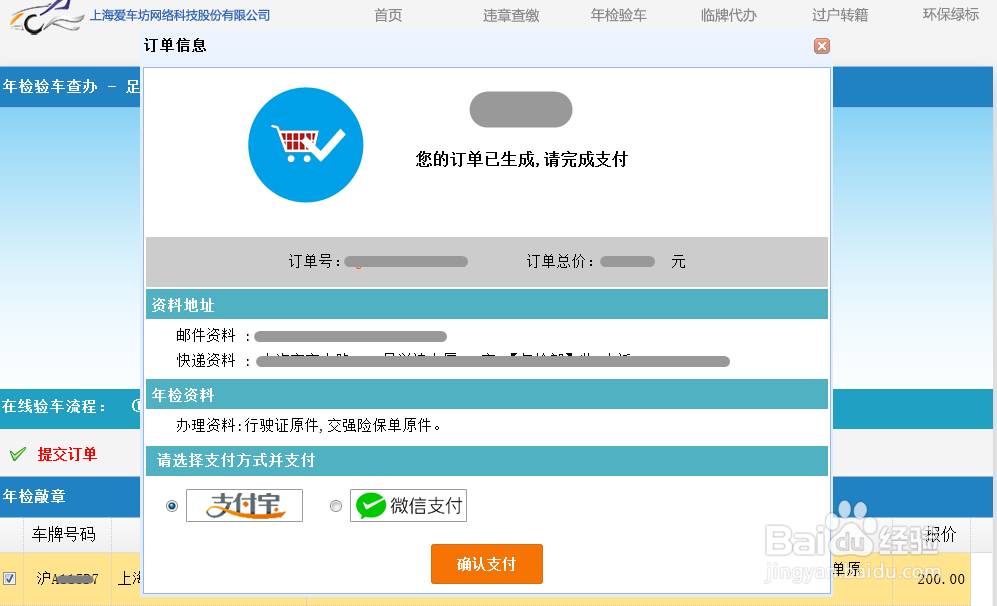This screenshot has height=606, width=997.
Task: Click the 订单信息 dialog title
Action: tap(175, 45)
